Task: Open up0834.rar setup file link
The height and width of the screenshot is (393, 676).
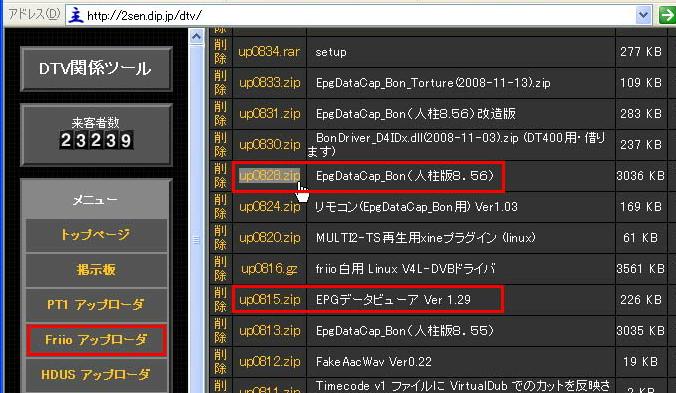Action: coord(269,52)
